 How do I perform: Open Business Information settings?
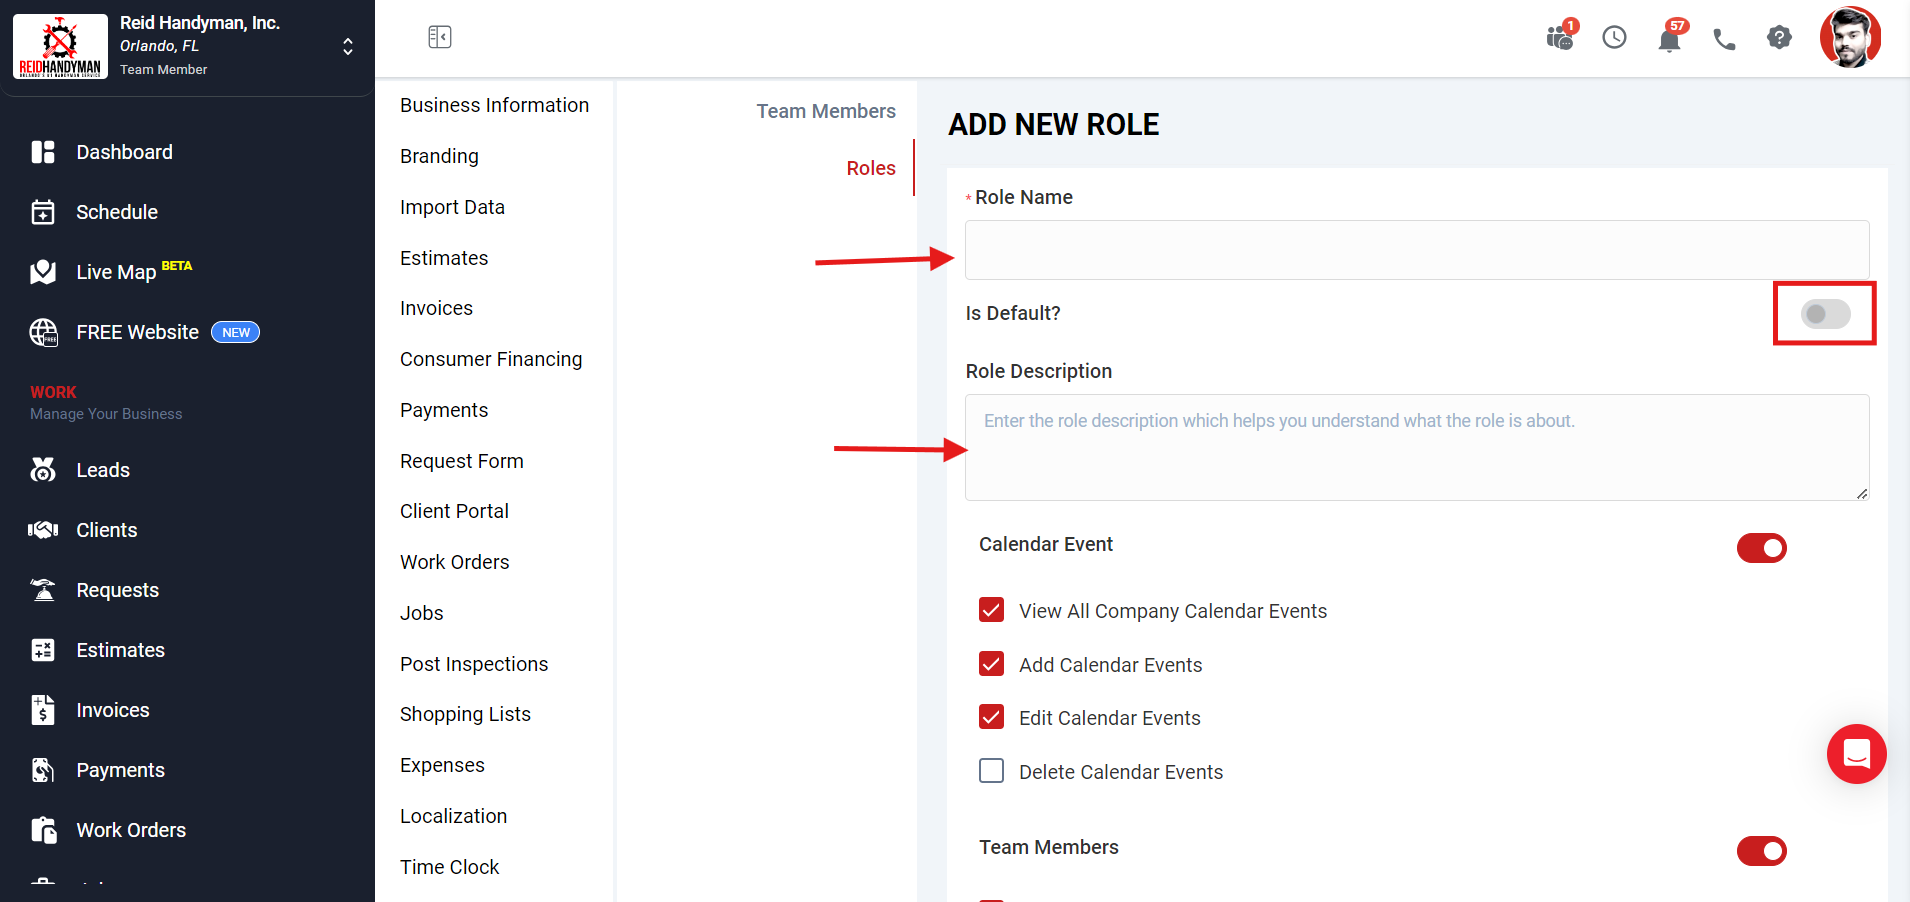(494, 105)
